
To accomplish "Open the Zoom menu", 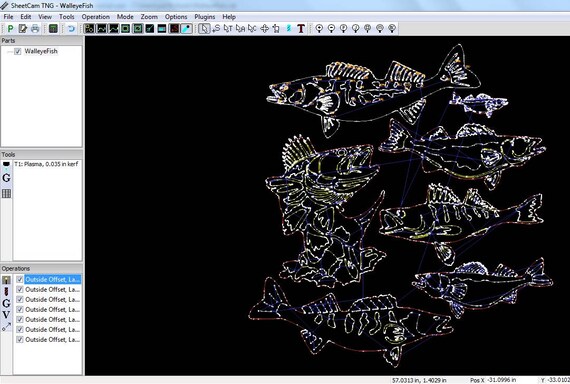I will (149, 17).
